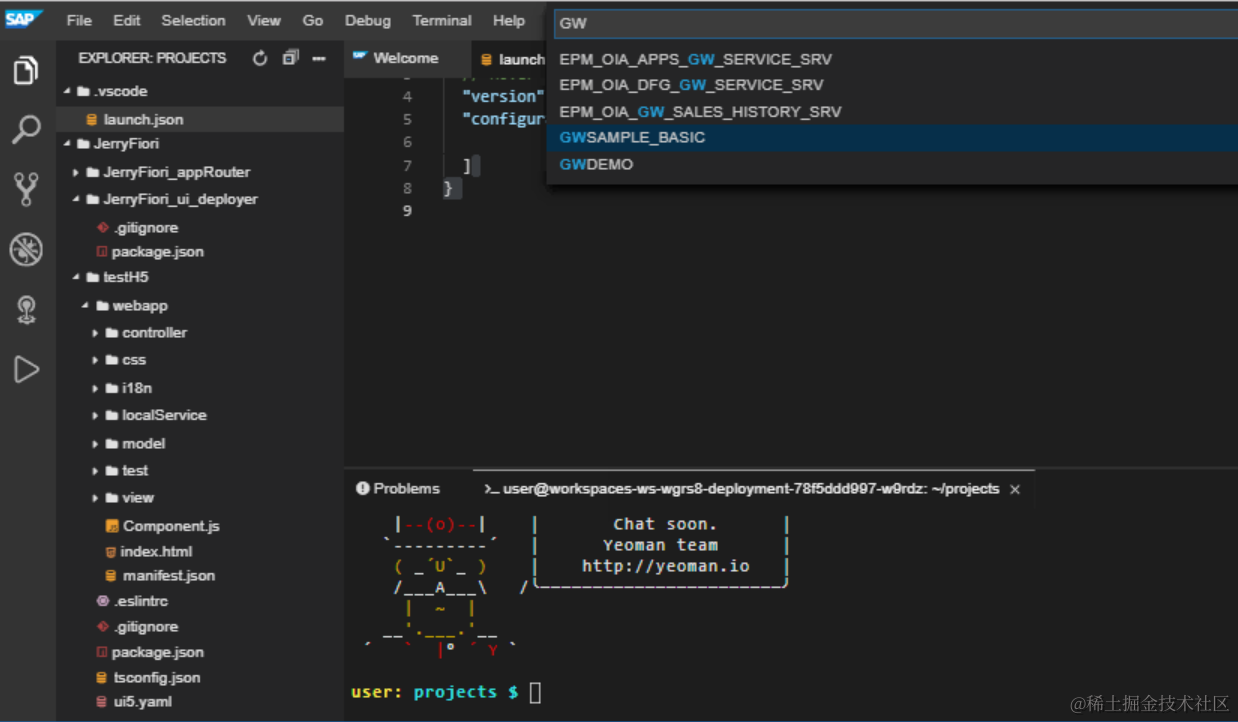Open the Terminal menu
Screen dimensions: 1238x722
441,20
